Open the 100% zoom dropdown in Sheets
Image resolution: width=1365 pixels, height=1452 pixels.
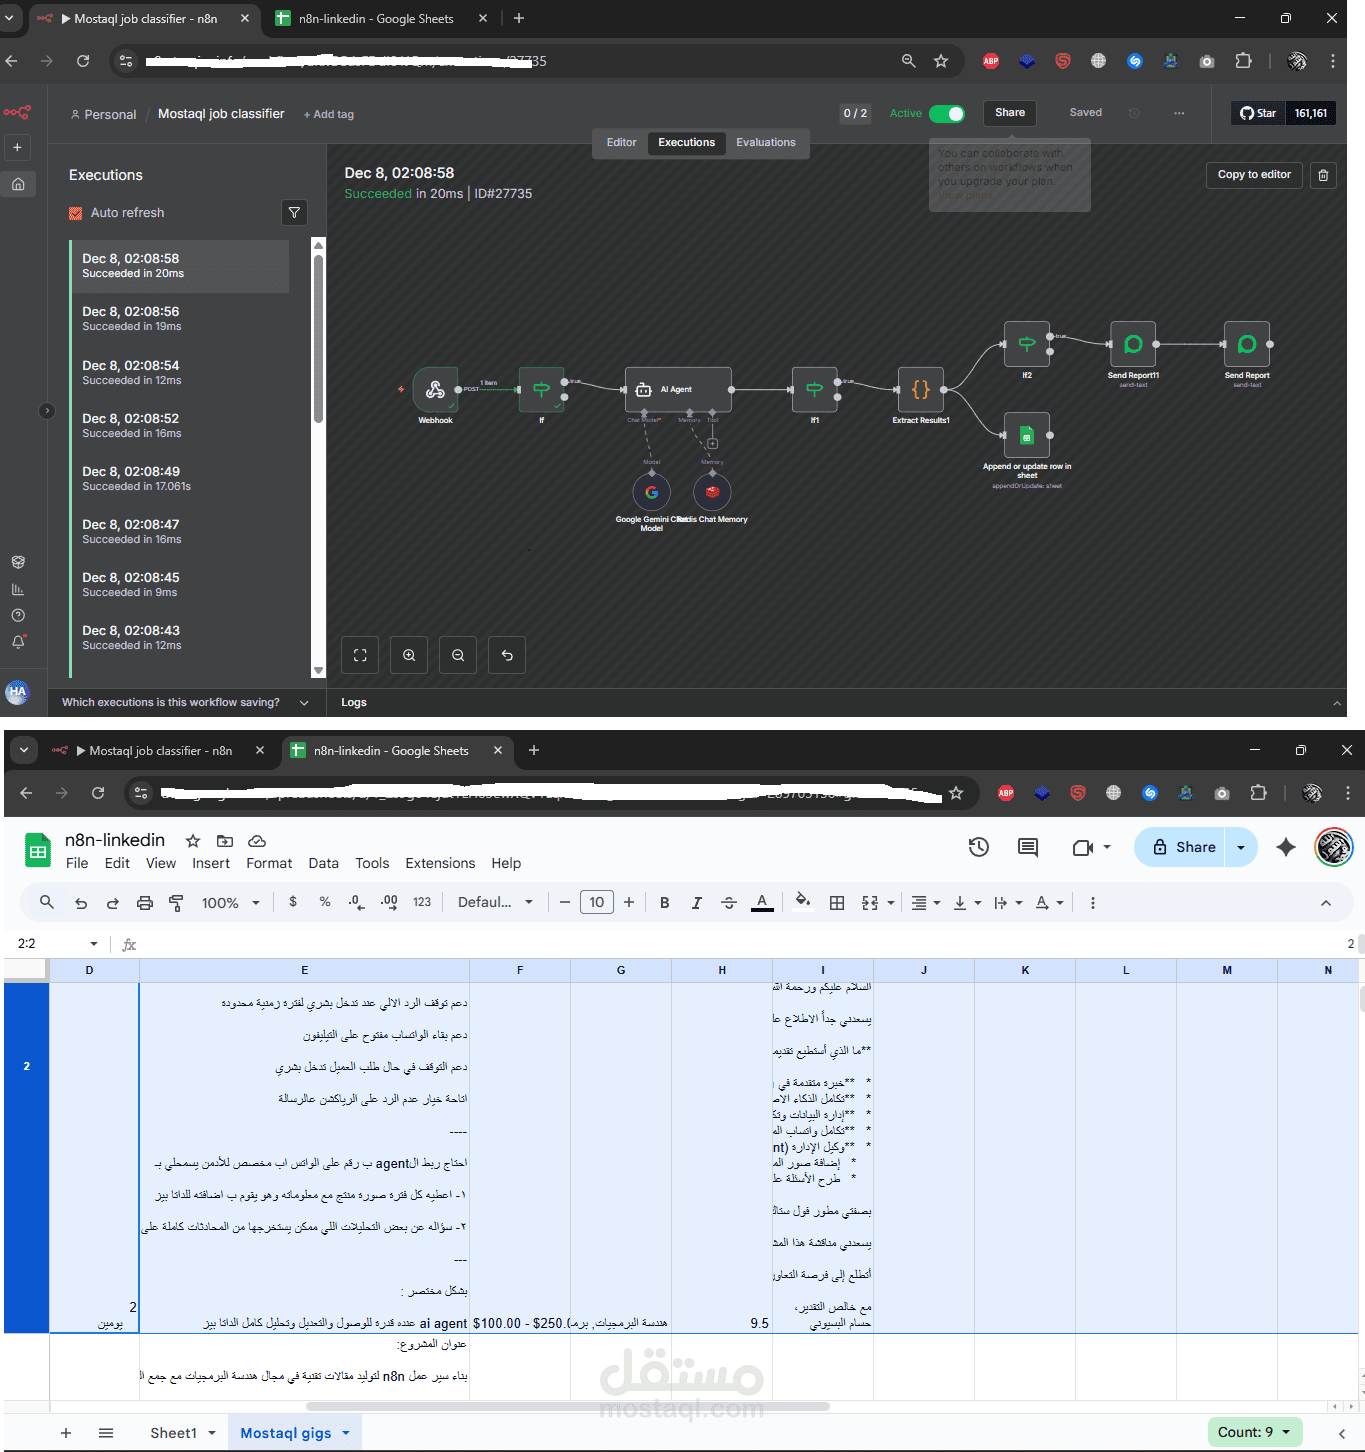pos(229,902)
